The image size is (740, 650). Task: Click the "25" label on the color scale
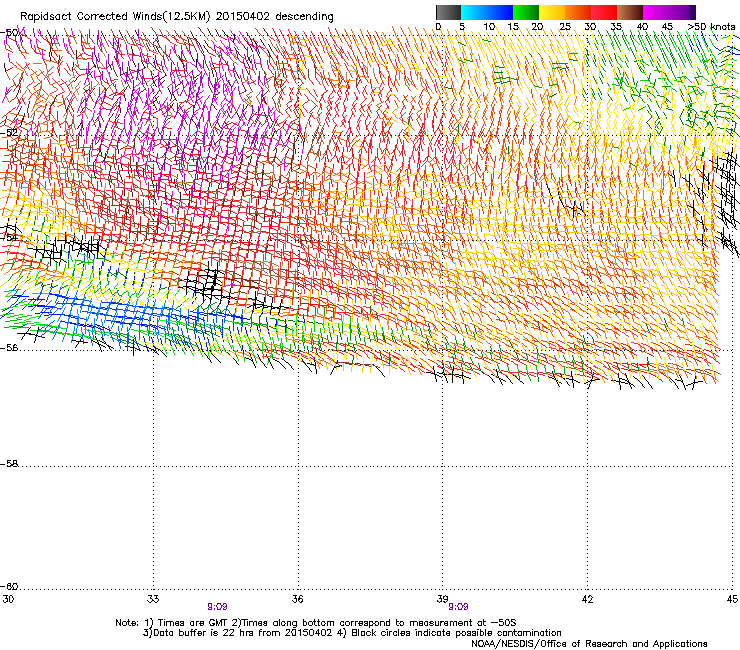click(565, 27)
